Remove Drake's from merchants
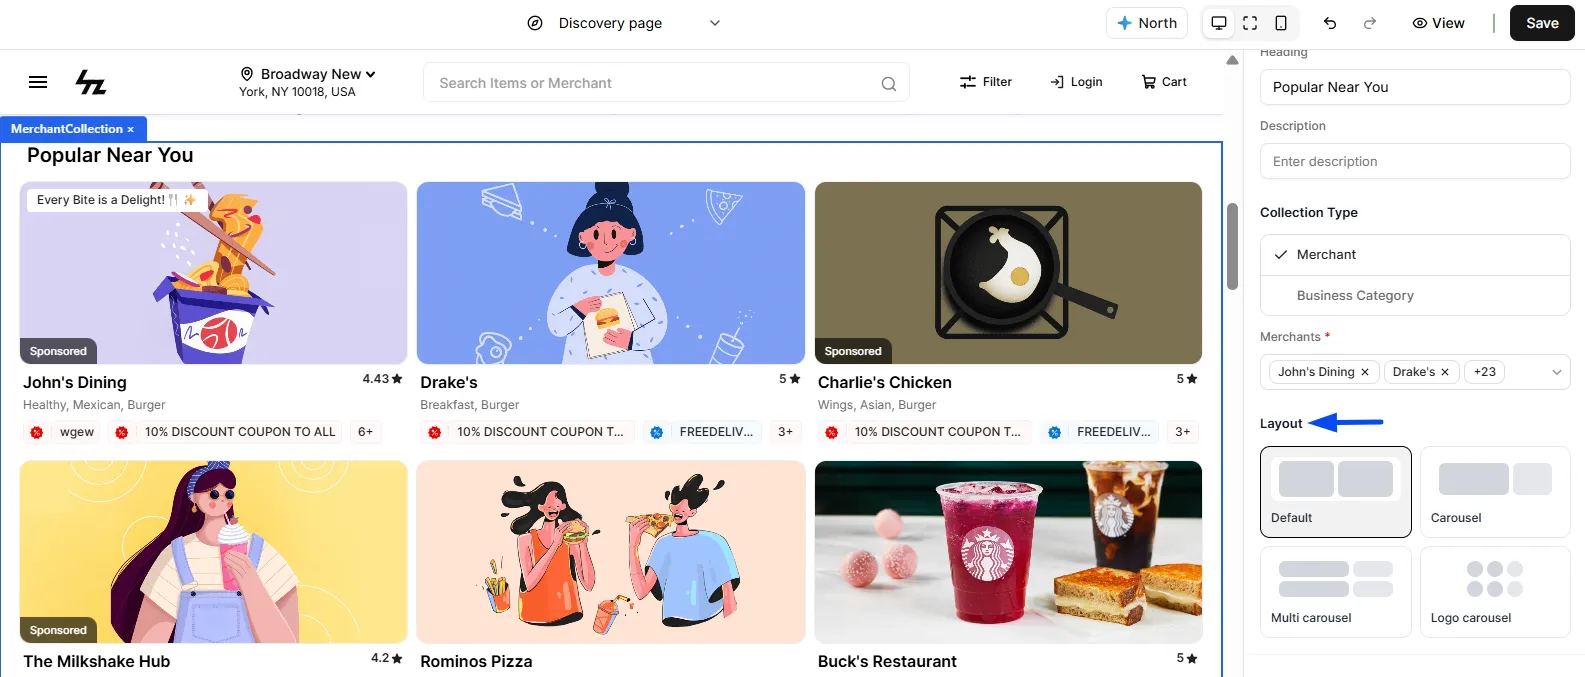This screenshot has height=677, width=1585. [x=1445, y=372]
